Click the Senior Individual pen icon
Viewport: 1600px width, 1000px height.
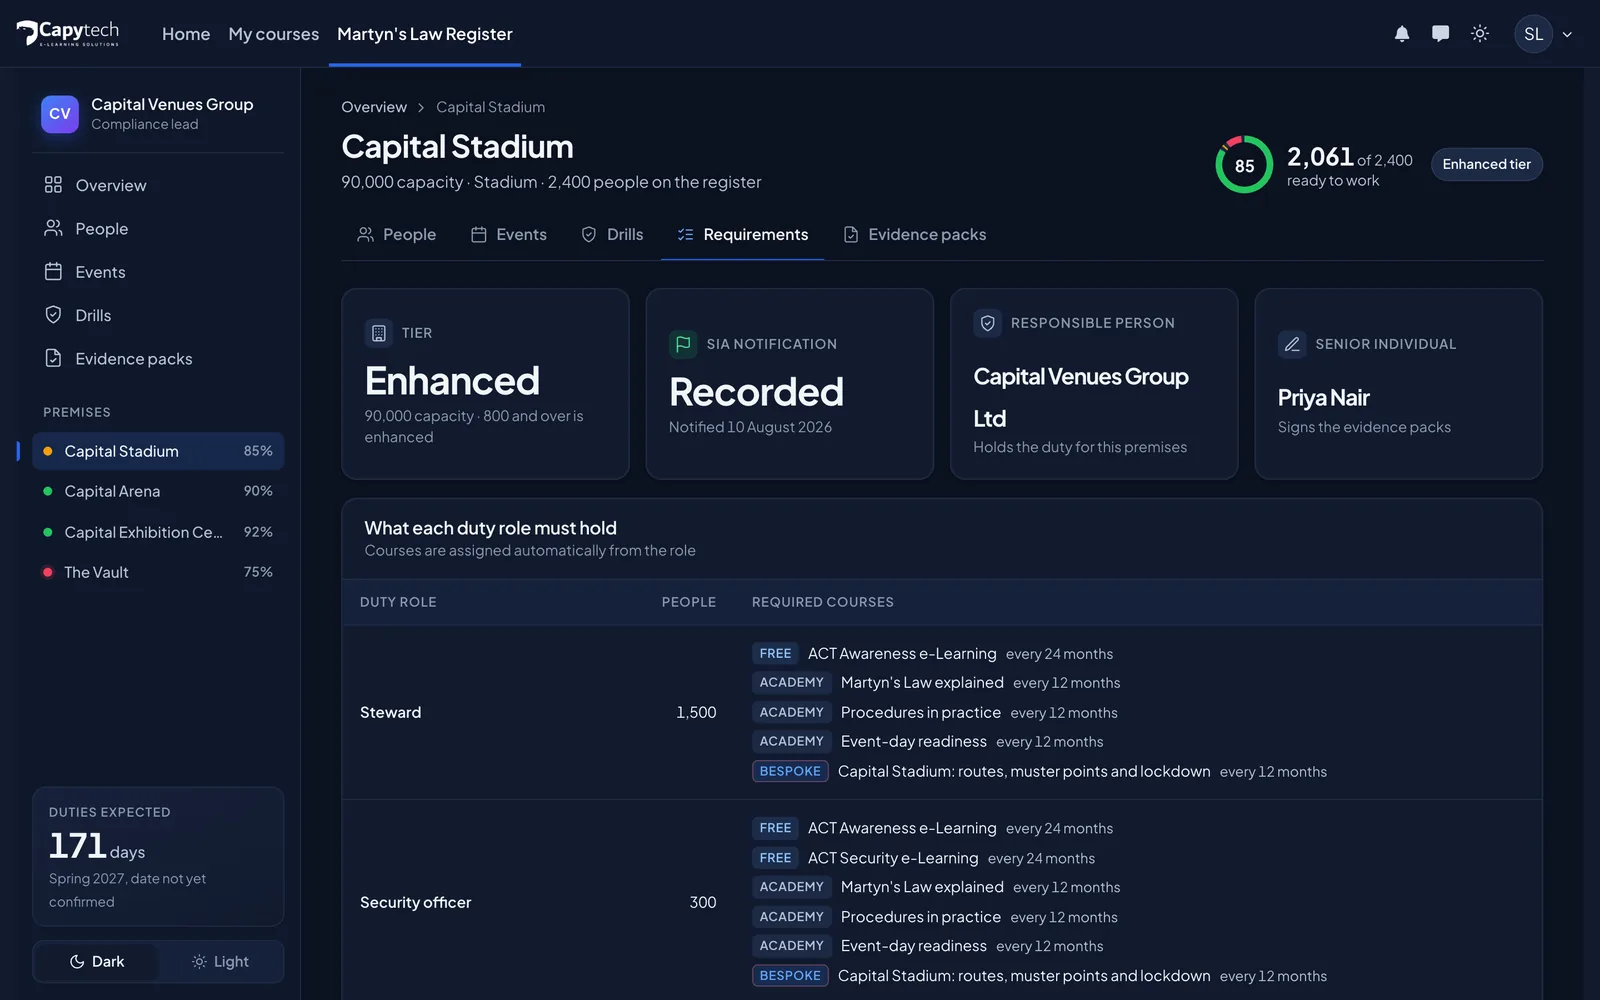click(1292, 344)
